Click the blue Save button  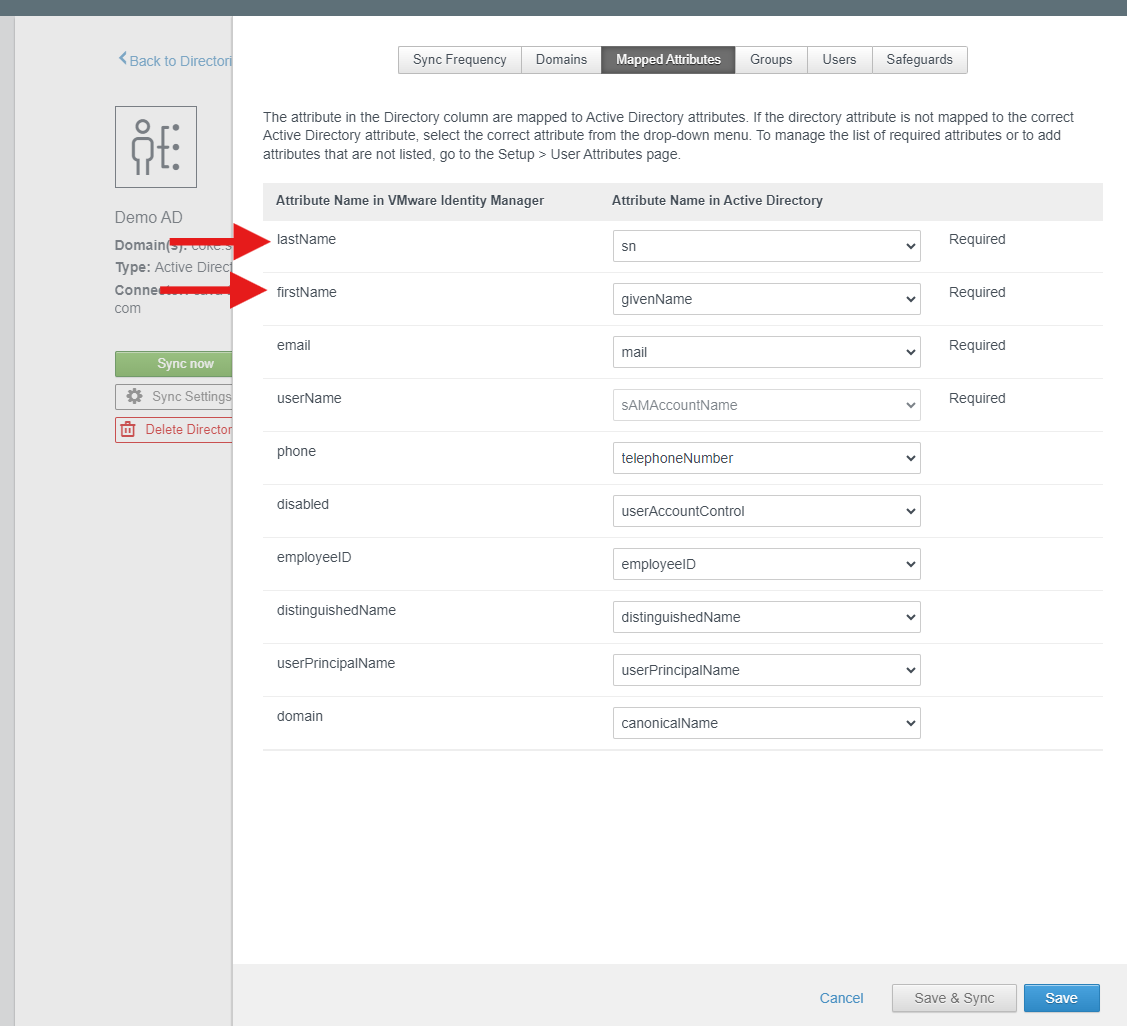[1061, 998]
